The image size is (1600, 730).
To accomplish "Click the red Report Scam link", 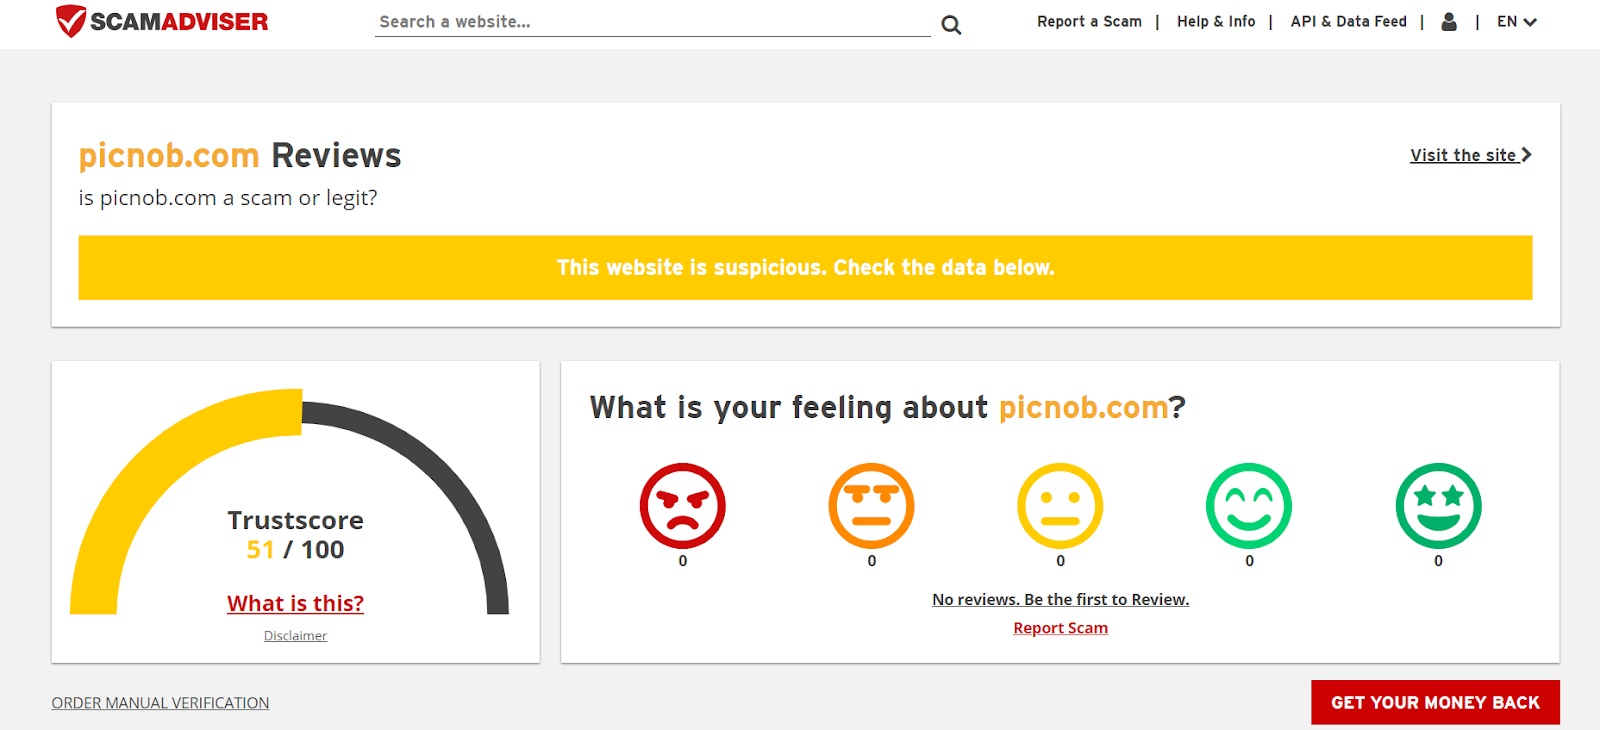I will pos(1060,628).
